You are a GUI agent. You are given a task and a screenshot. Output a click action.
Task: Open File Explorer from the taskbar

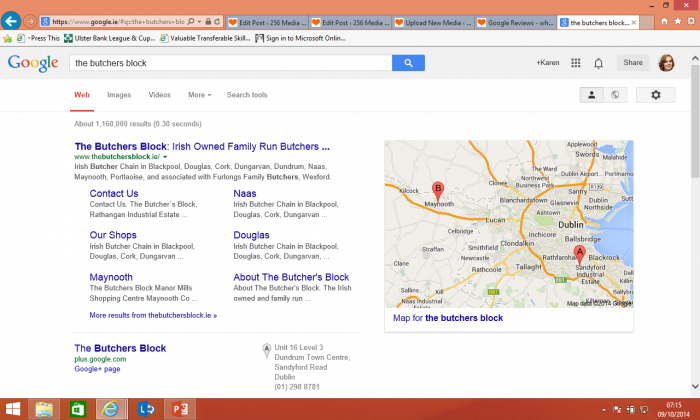(x=44, y=409)
